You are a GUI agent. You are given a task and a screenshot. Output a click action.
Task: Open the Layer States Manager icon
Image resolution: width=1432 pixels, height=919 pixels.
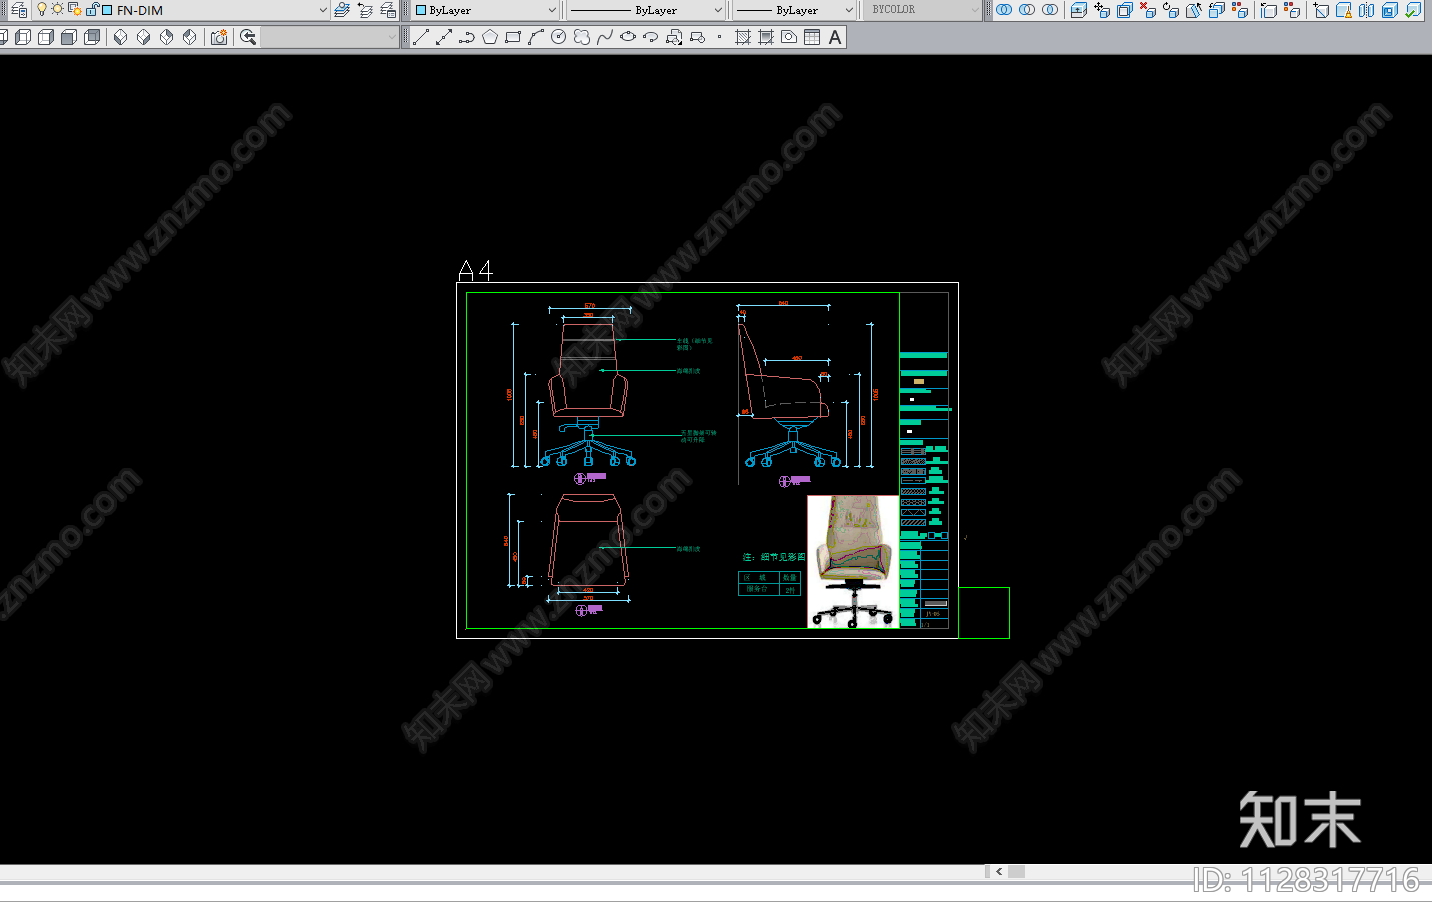tap(388, 10)
